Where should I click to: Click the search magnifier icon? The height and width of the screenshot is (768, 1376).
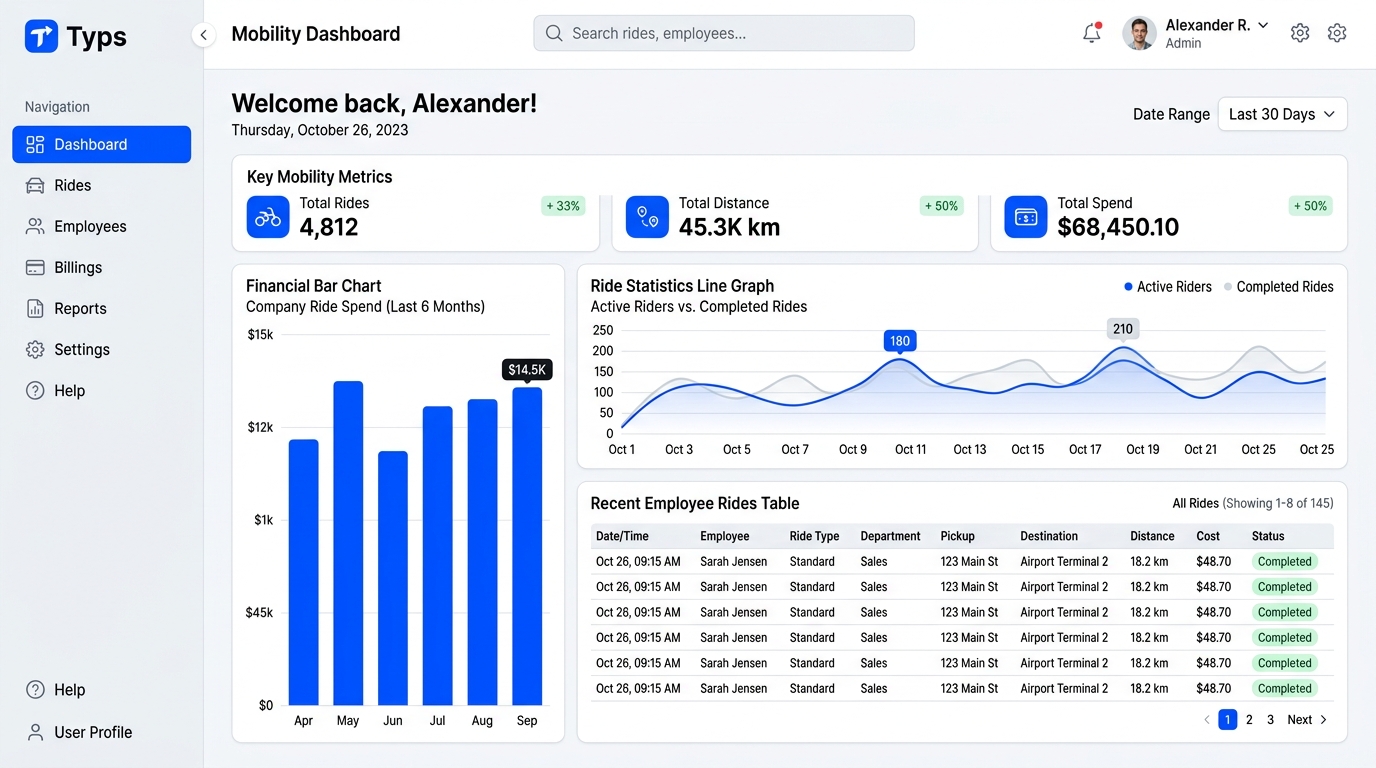[x=554, y=33]
